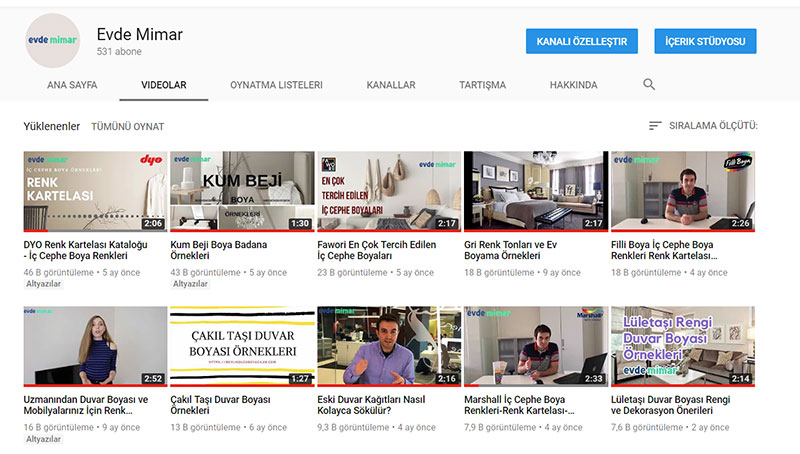
Task: Open the Oynatma Listeleri tab
Action: point(276,85)
